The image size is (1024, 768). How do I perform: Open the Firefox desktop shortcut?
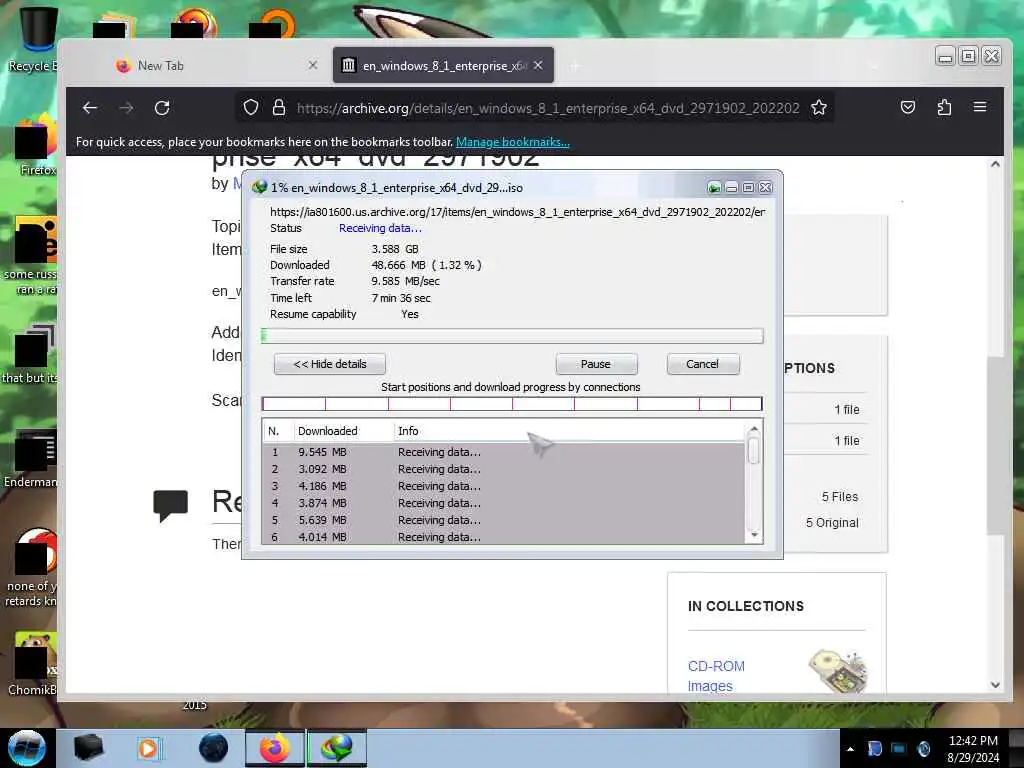36,147
